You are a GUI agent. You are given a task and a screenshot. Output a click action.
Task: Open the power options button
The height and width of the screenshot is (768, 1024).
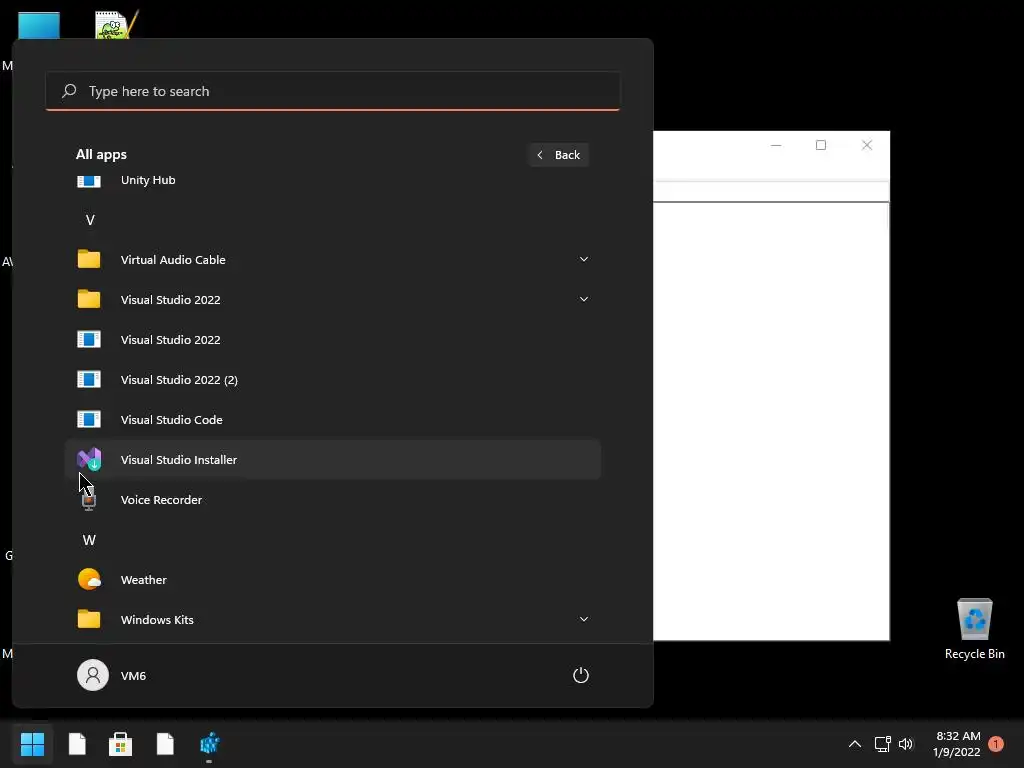click(x=581, y=675)
